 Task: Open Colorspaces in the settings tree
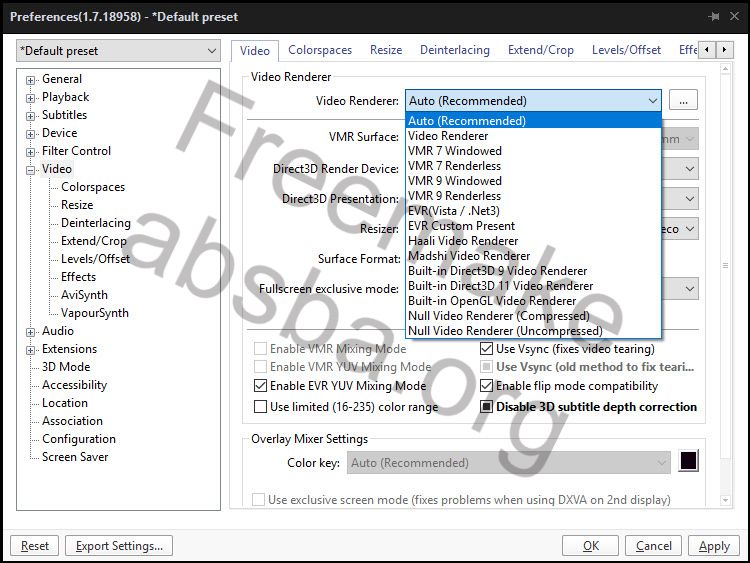point(93,187)
